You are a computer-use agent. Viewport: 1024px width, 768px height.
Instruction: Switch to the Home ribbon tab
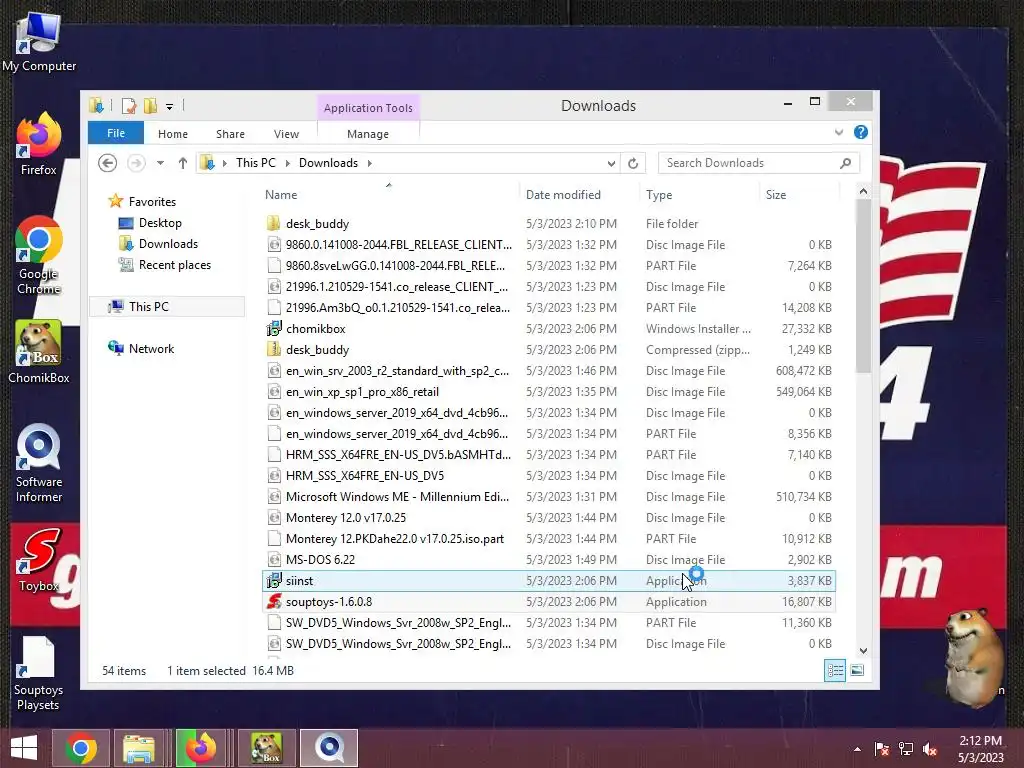173,134
